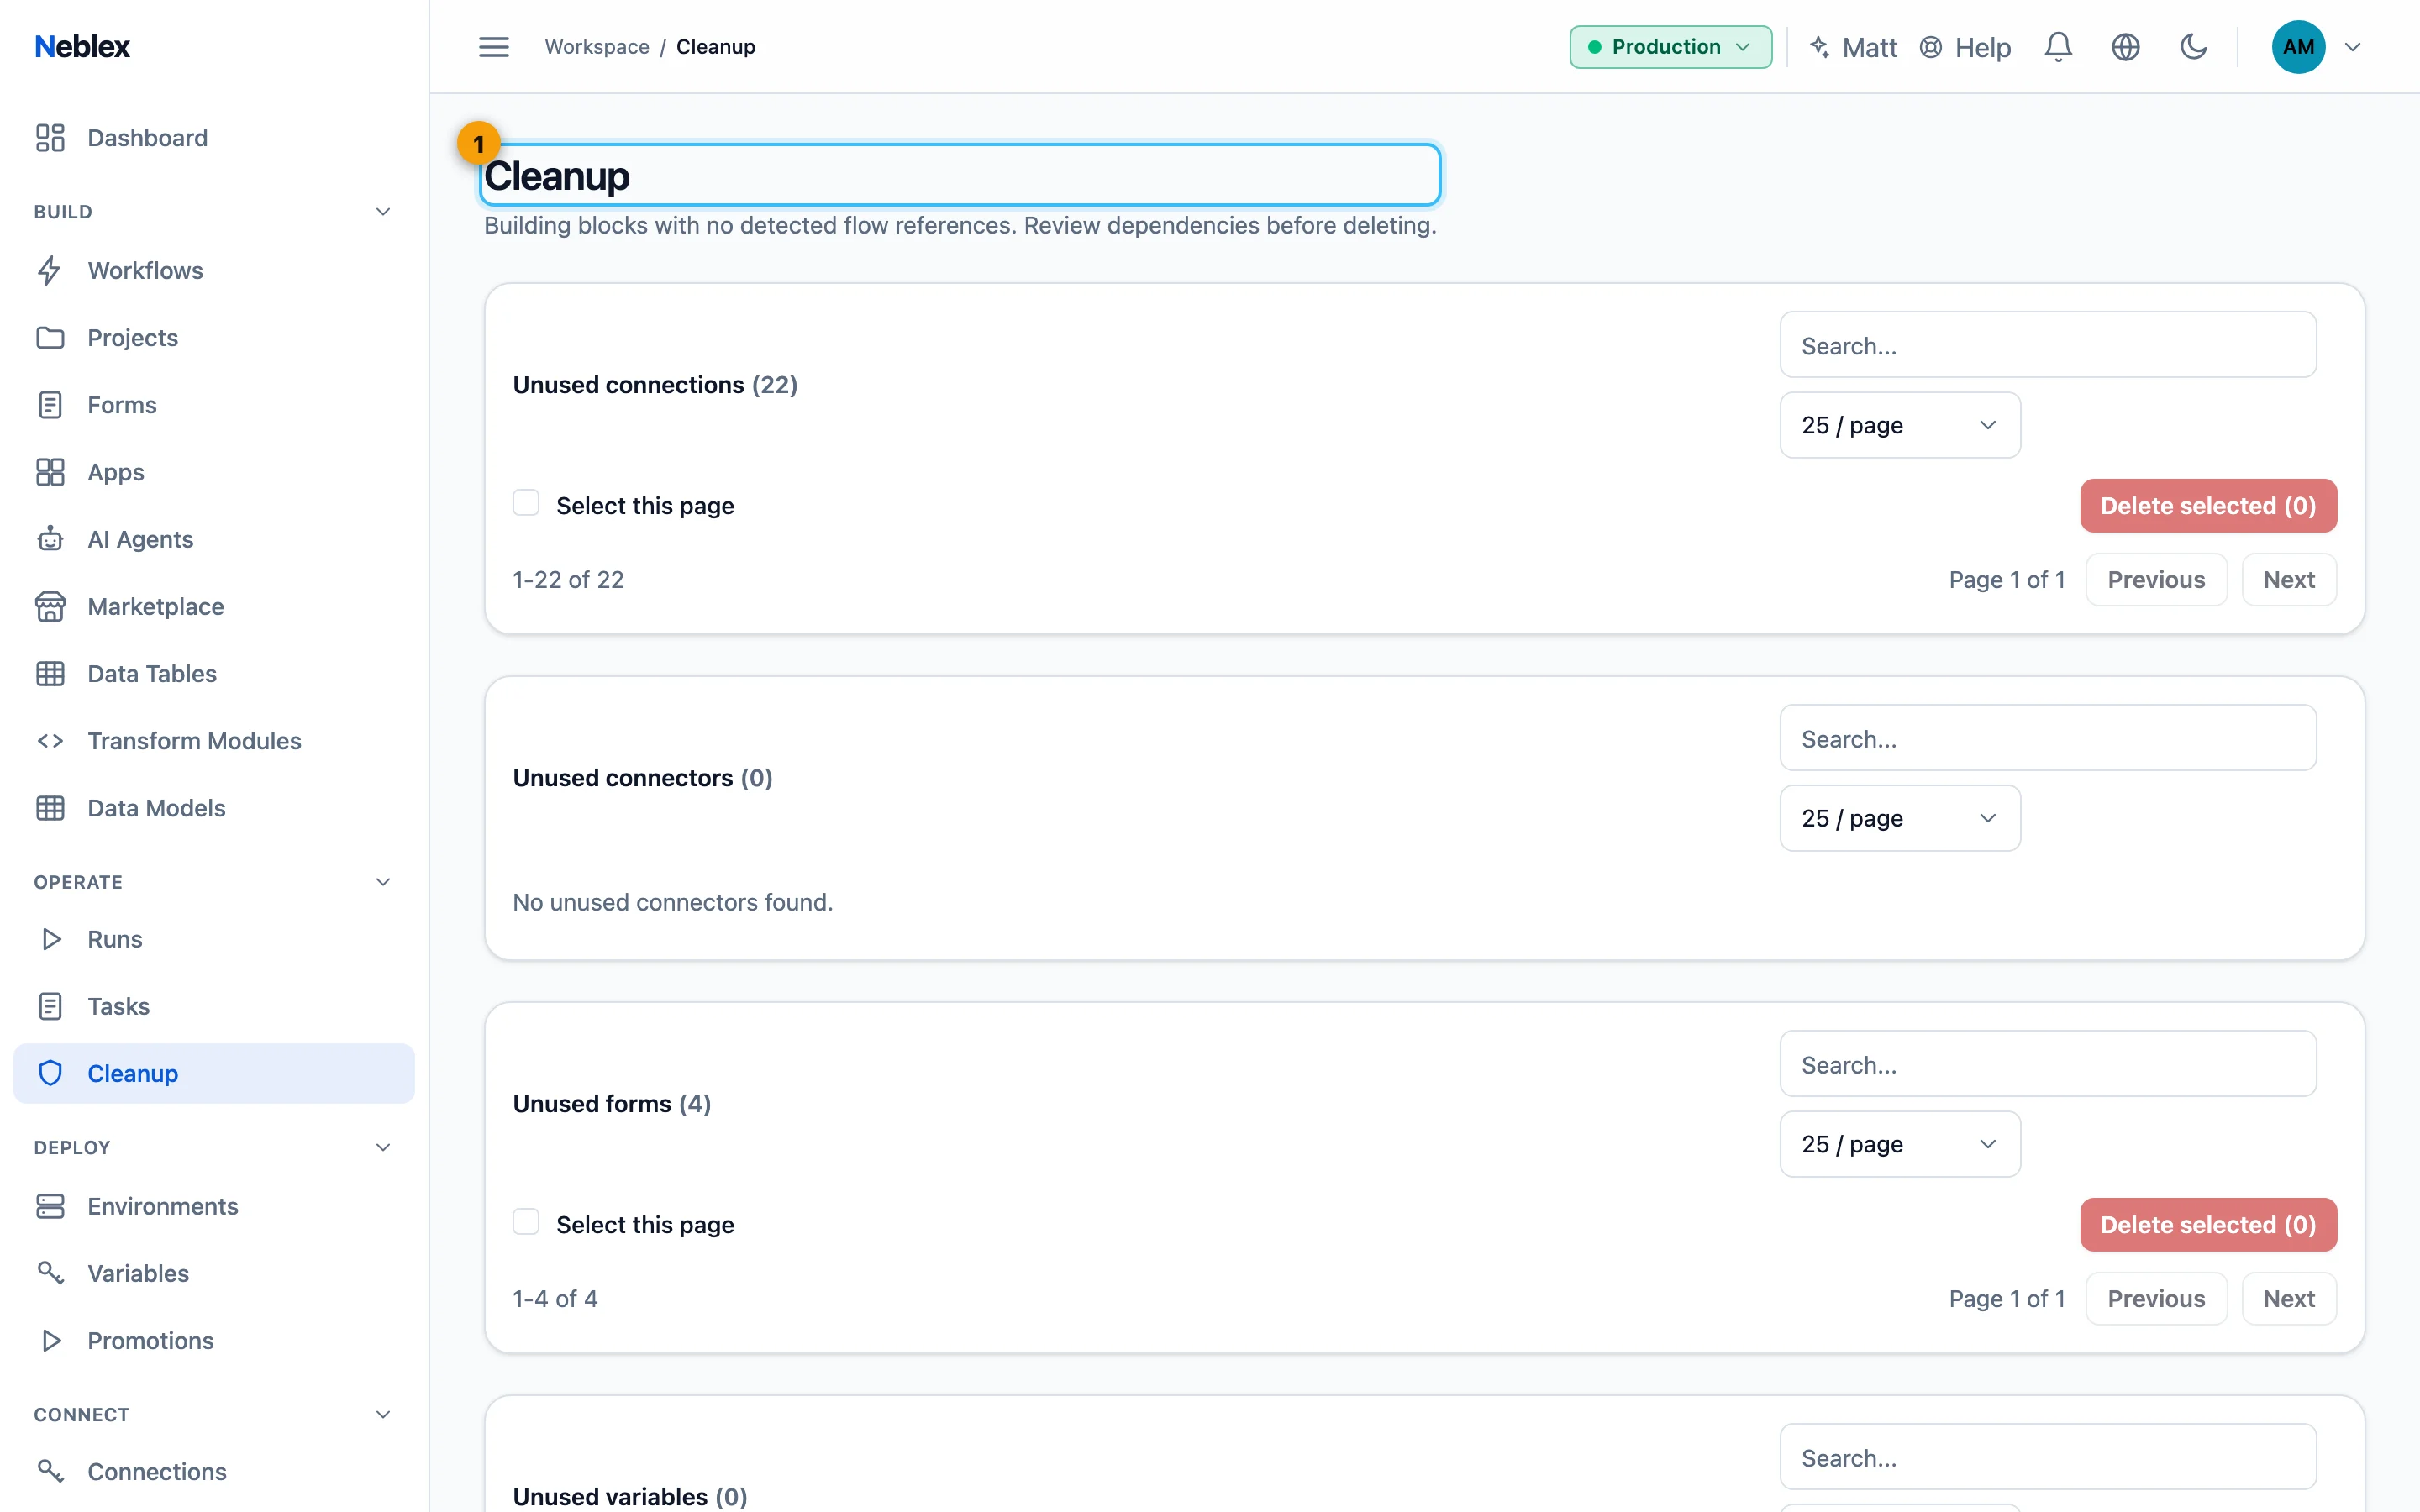Click the notifications bell icon
The image size is (2420, 1512).
pos(2058,47)
